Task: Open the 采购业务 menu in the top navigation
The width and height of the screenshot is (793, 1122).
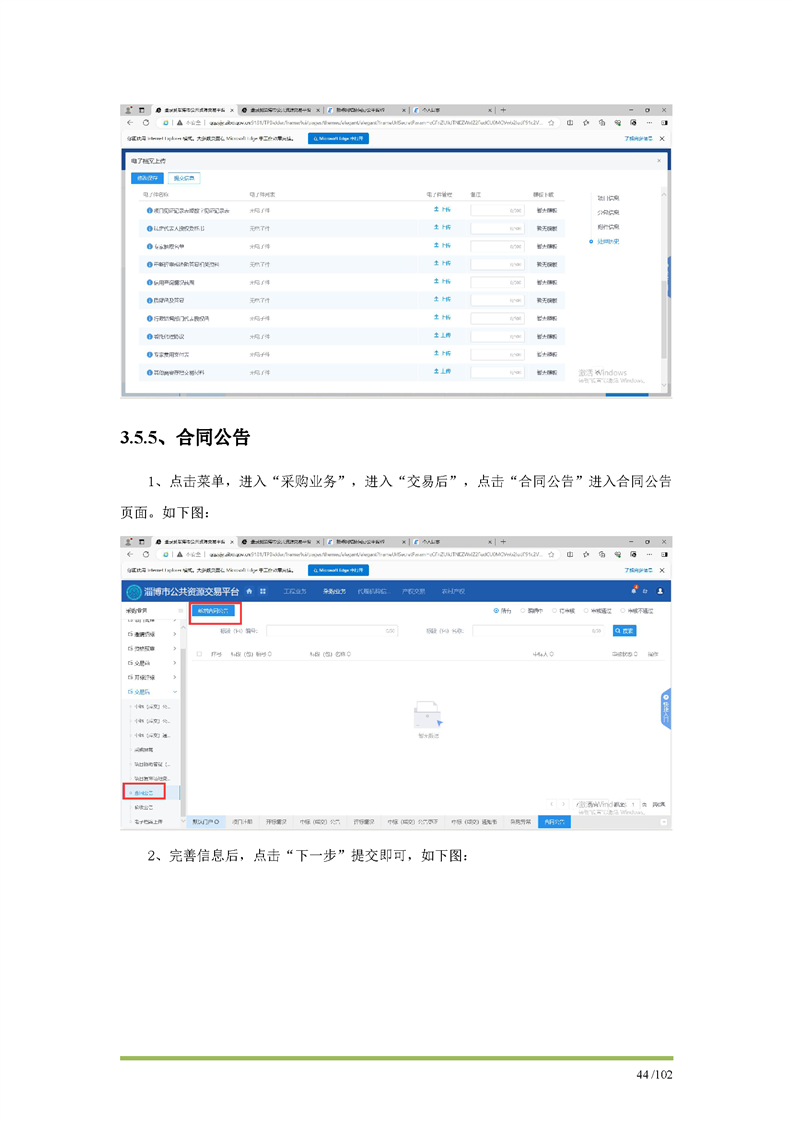Action: coord(332,591)
